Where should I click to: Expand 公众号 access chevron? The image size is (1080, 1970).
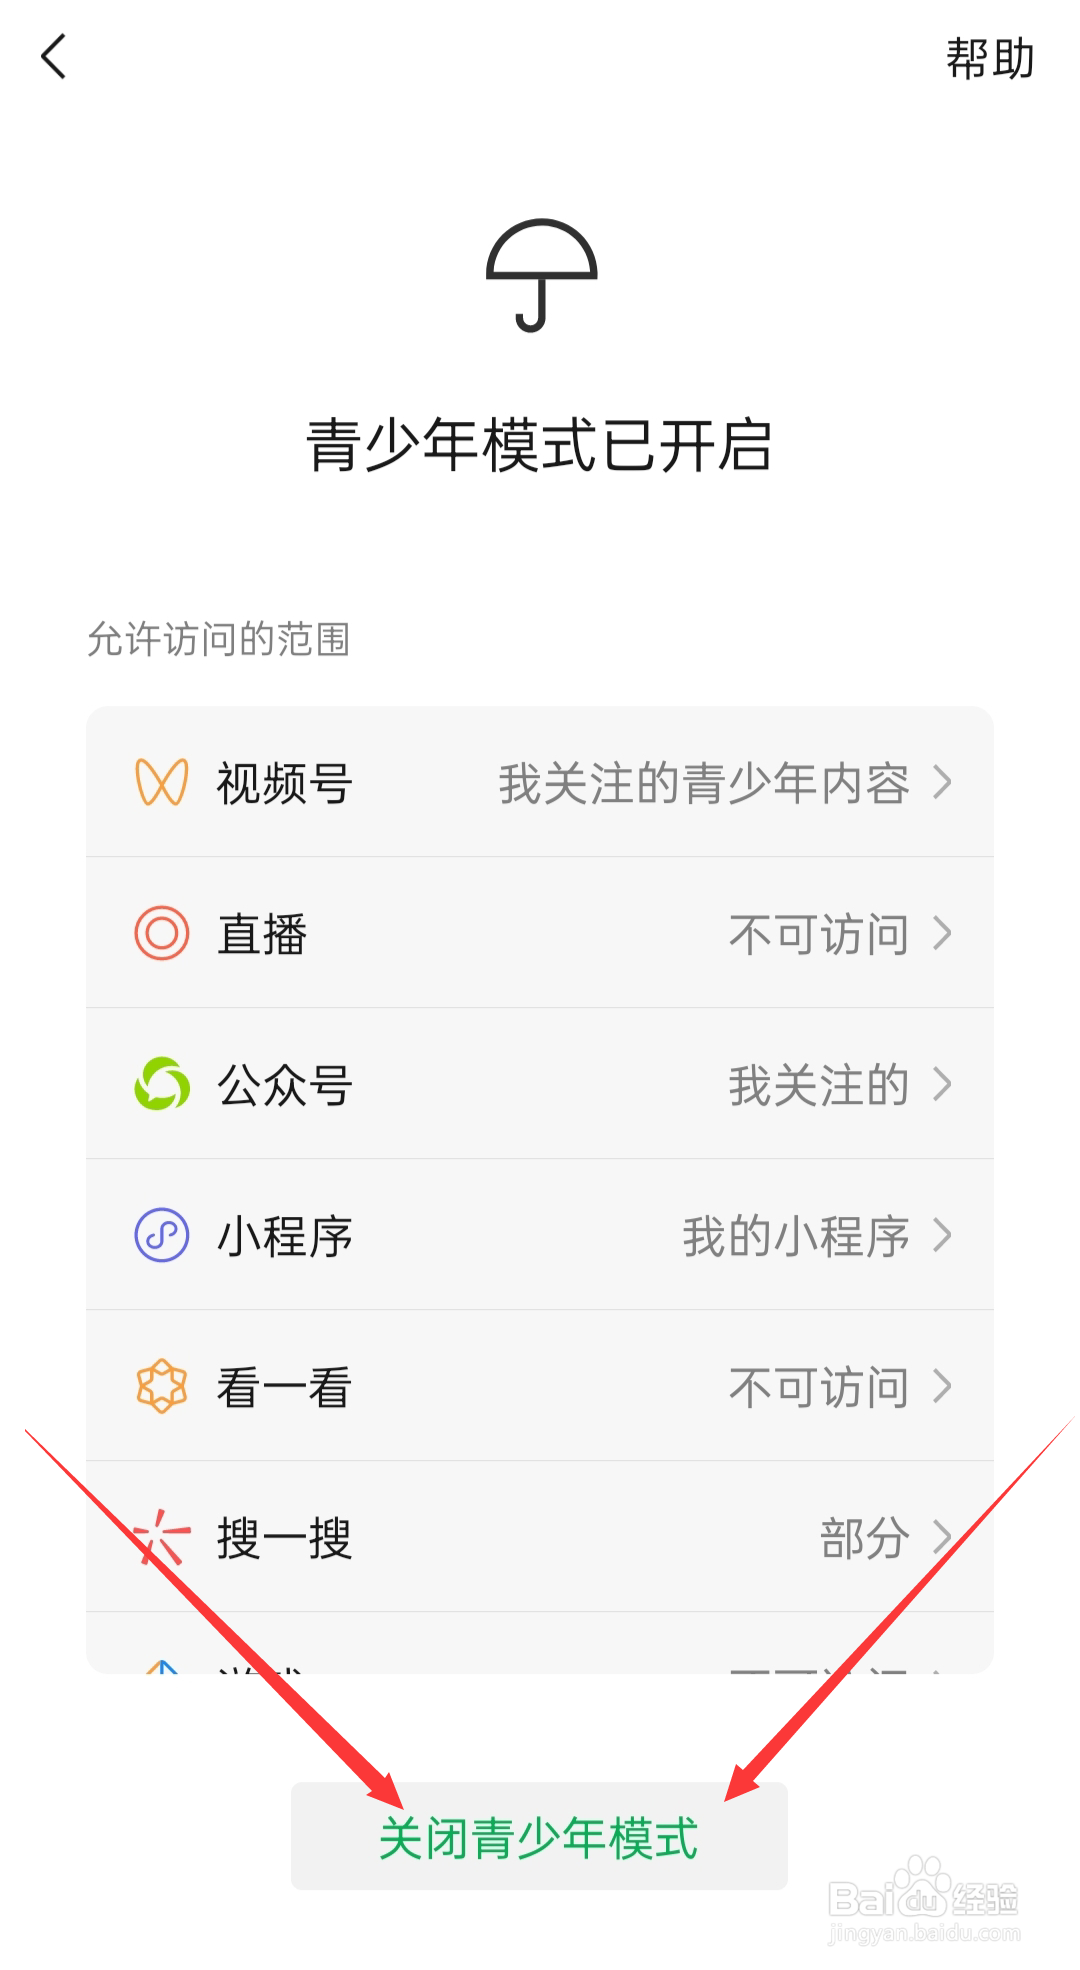[x=941, y=1084]
